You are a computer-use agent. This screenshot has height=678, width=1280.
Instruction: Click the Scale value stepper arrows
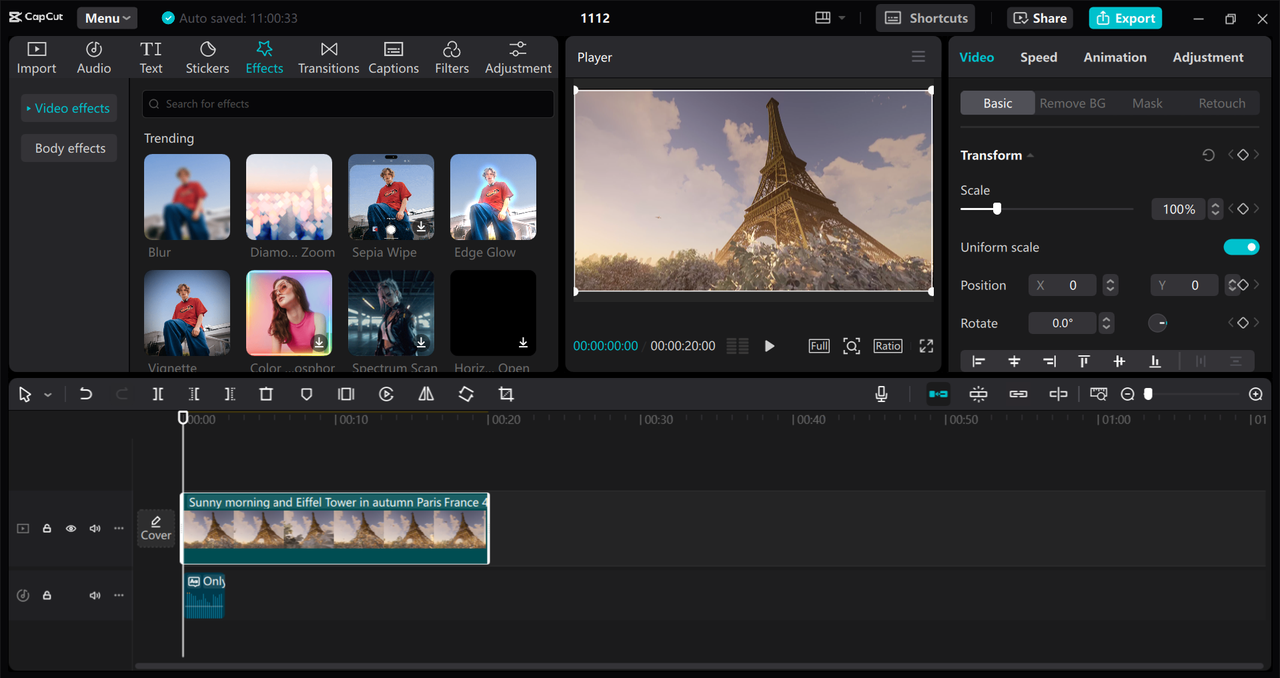[1215, 209]
